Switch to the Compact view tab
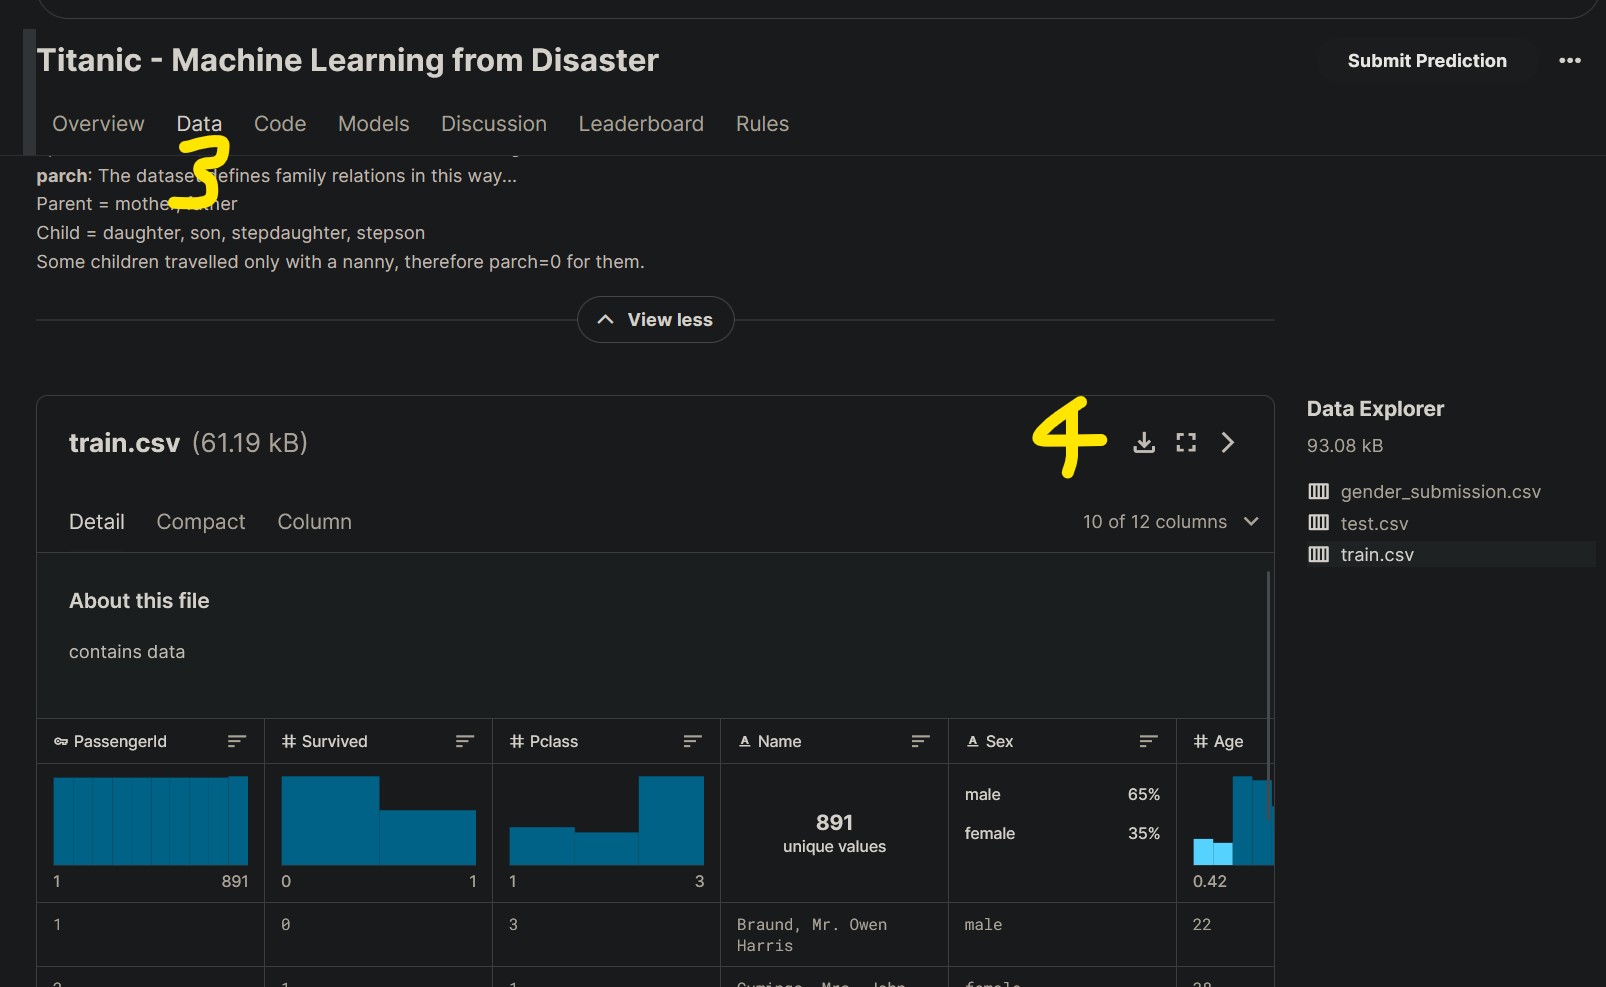 coord(201,522)
